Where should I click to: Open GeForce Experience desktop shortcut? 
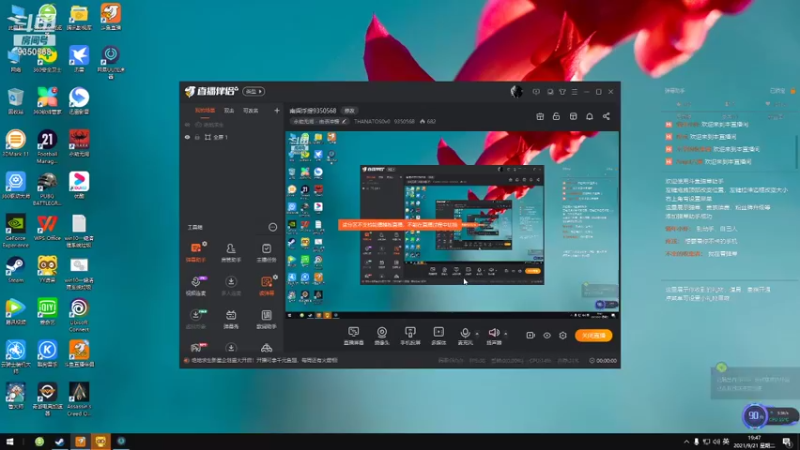15,231
